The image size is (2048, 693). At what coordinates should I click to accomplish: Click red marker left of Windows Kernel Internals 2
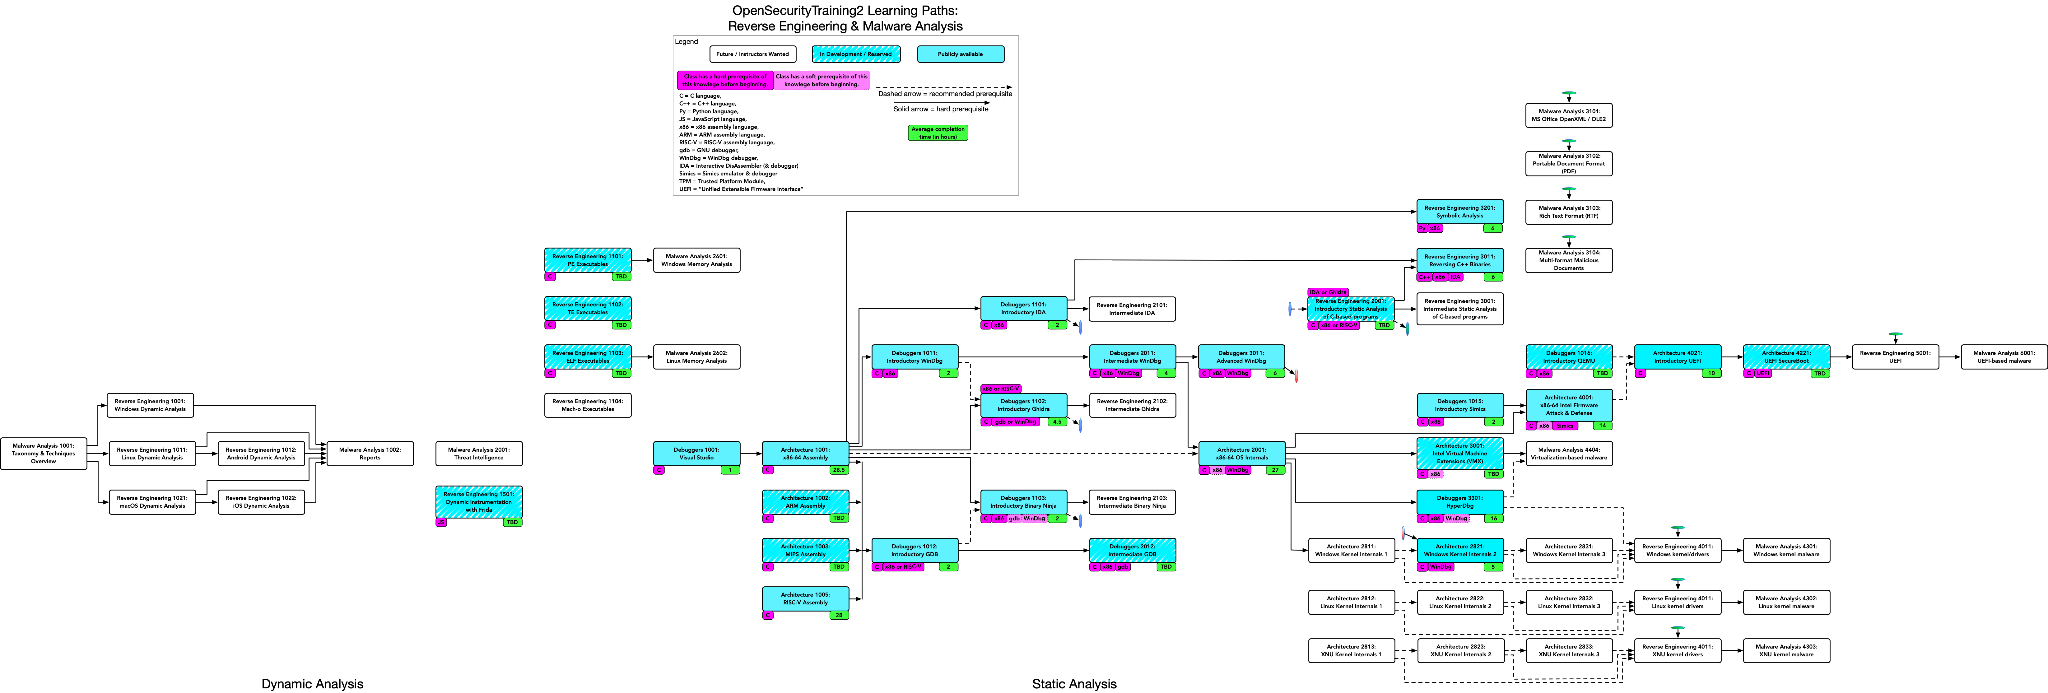tap(1405, 534)
